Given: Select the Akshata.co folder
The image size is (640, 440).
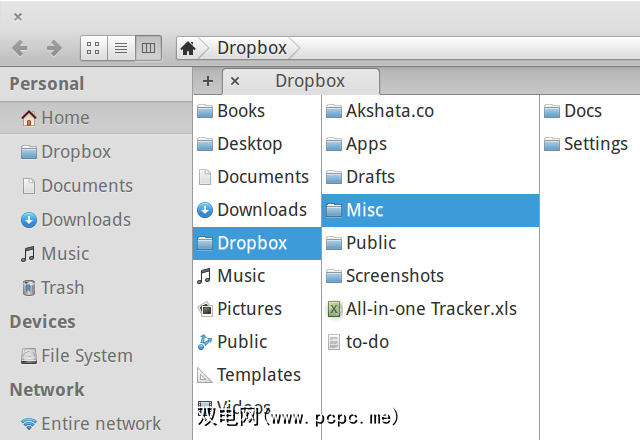Looking at the screenshot, I should 431,111.
